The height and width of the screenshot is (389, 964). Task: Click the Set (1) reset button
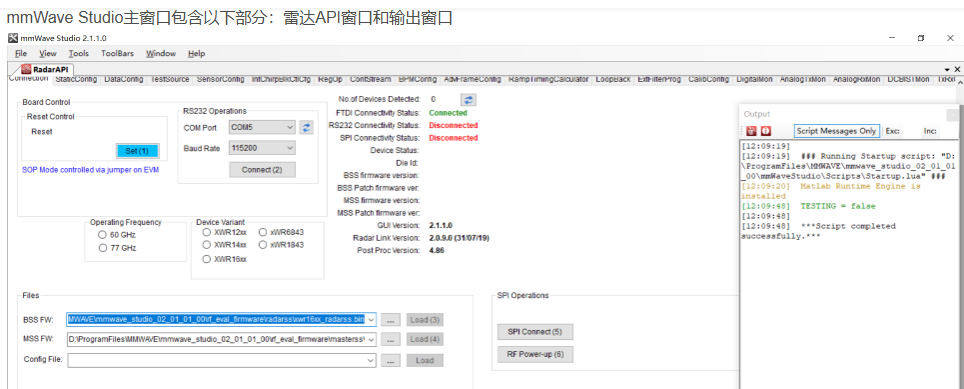pyautogui.click(x=137, y=151)
